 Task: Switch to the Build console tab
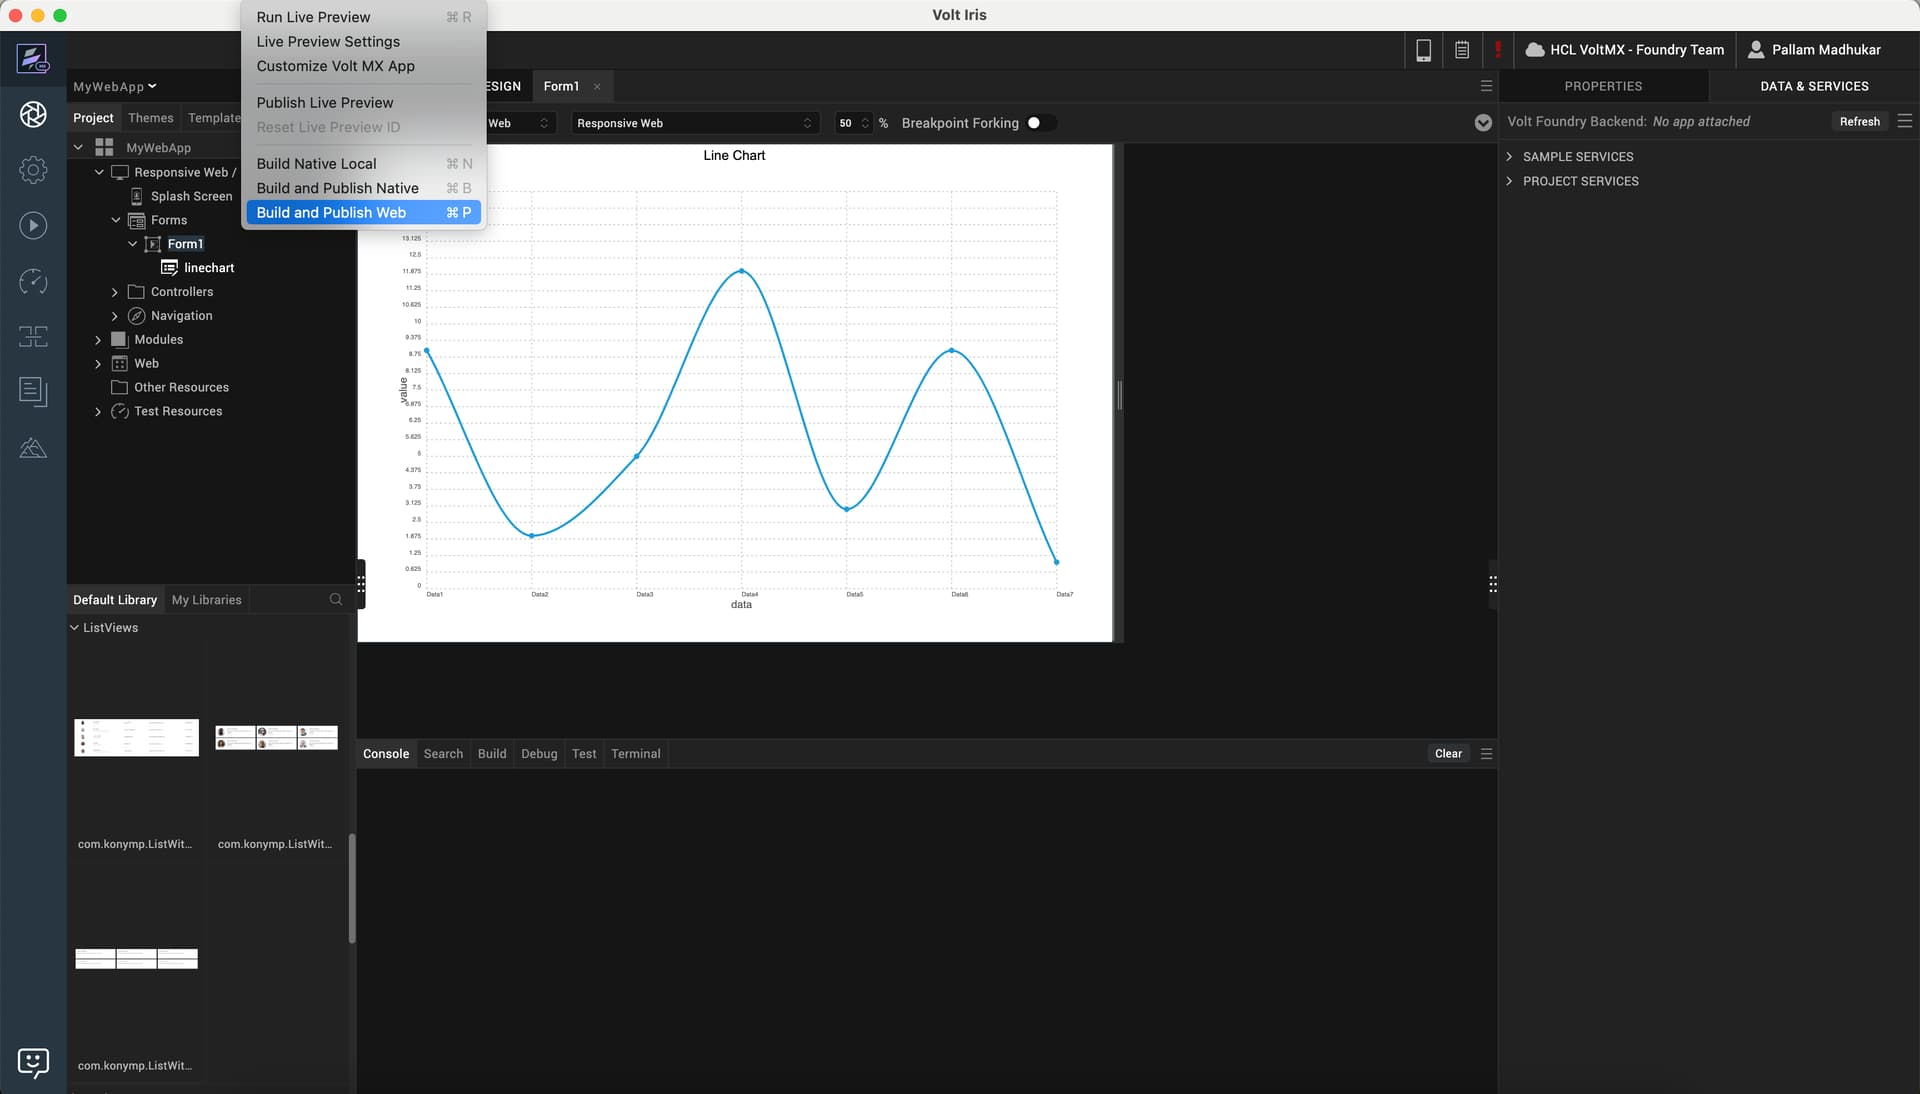492,754
